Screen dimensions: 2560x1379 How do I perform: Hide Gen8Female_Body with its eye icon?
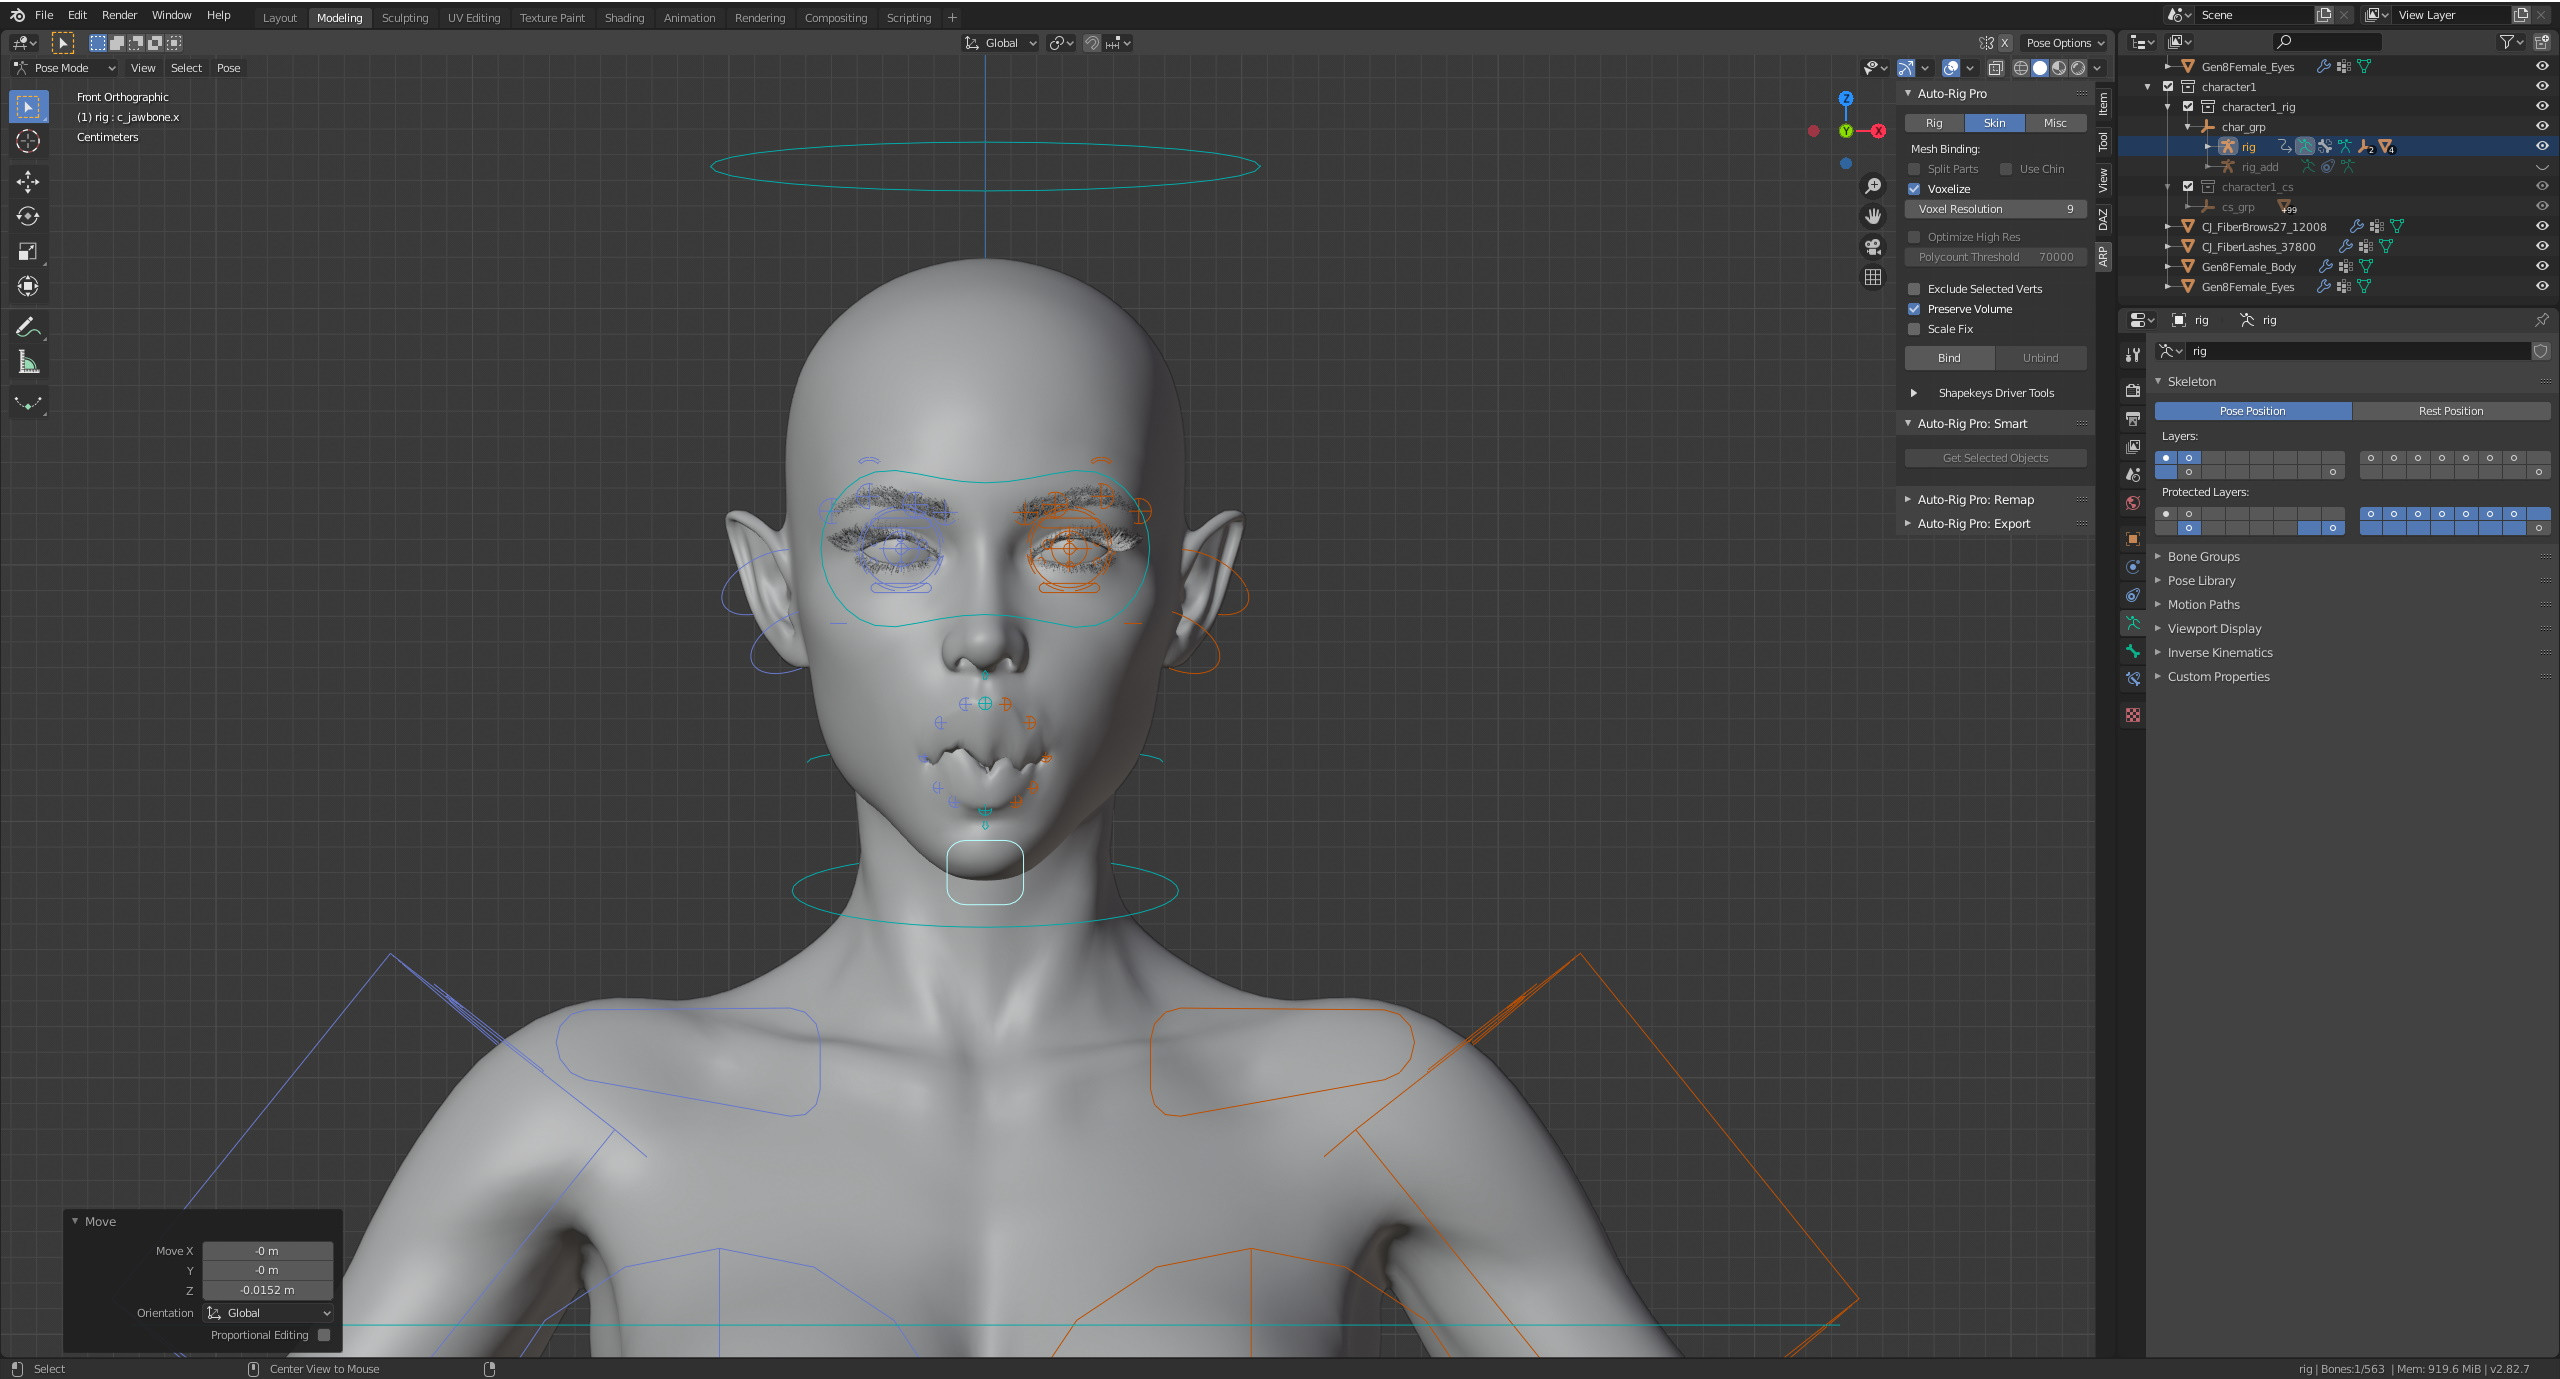point(2540,267)
